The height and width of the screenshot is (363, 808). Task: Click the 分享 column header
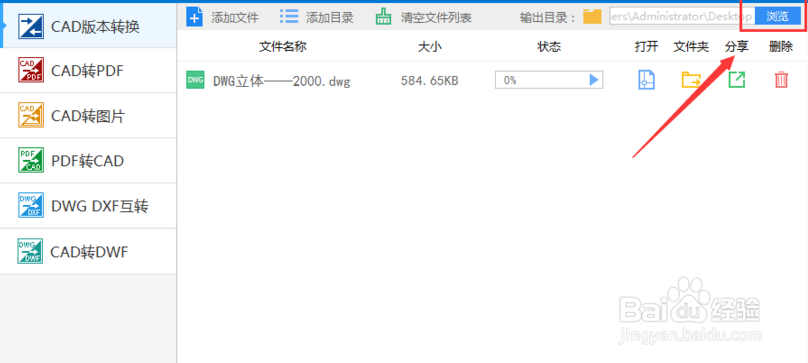737,47
